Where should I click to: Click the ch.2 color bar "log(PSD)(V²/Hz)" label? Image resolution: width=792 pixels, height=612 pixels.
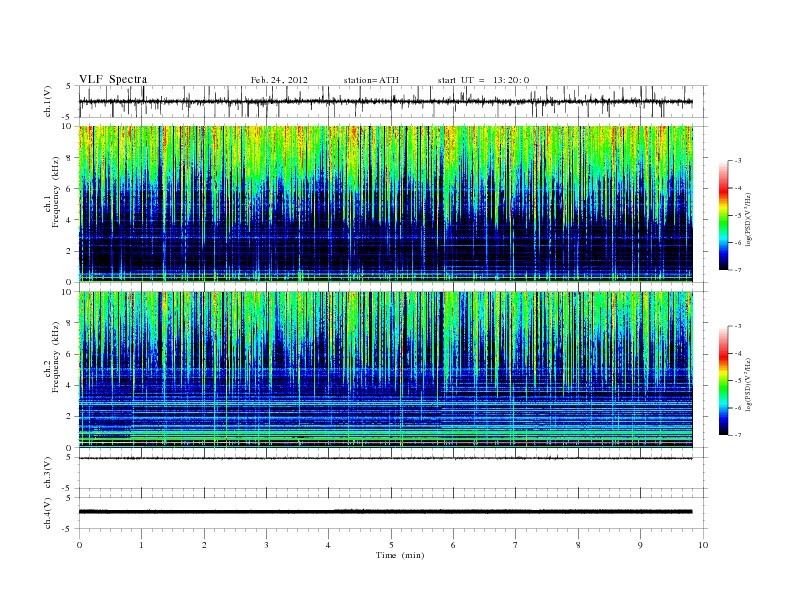(x=749, y=384)
